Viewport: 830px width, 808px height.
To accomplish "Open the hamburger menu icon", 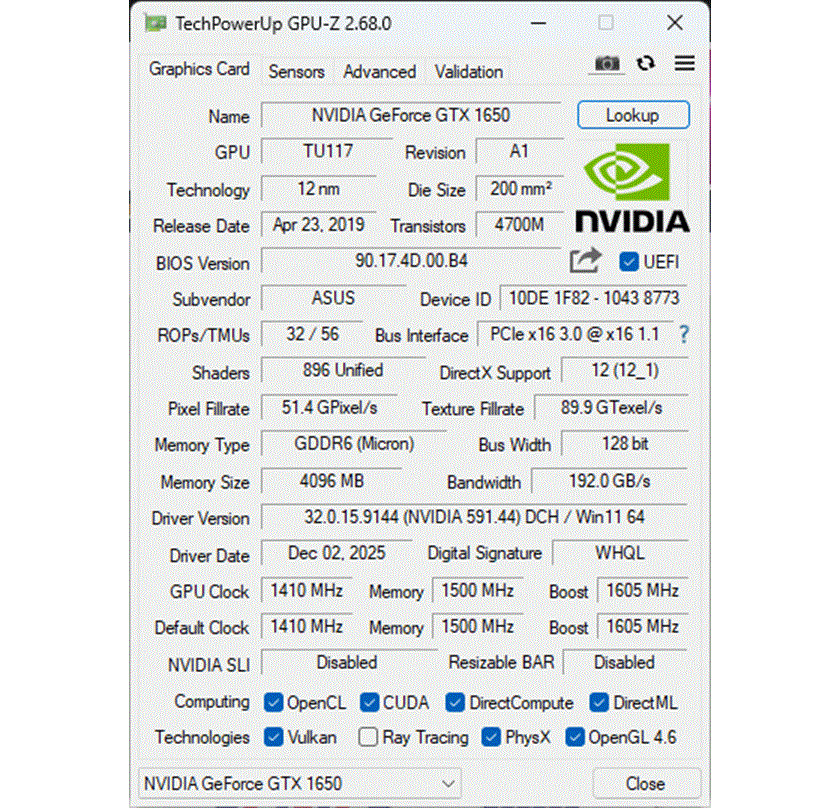I will pos(684,64).
